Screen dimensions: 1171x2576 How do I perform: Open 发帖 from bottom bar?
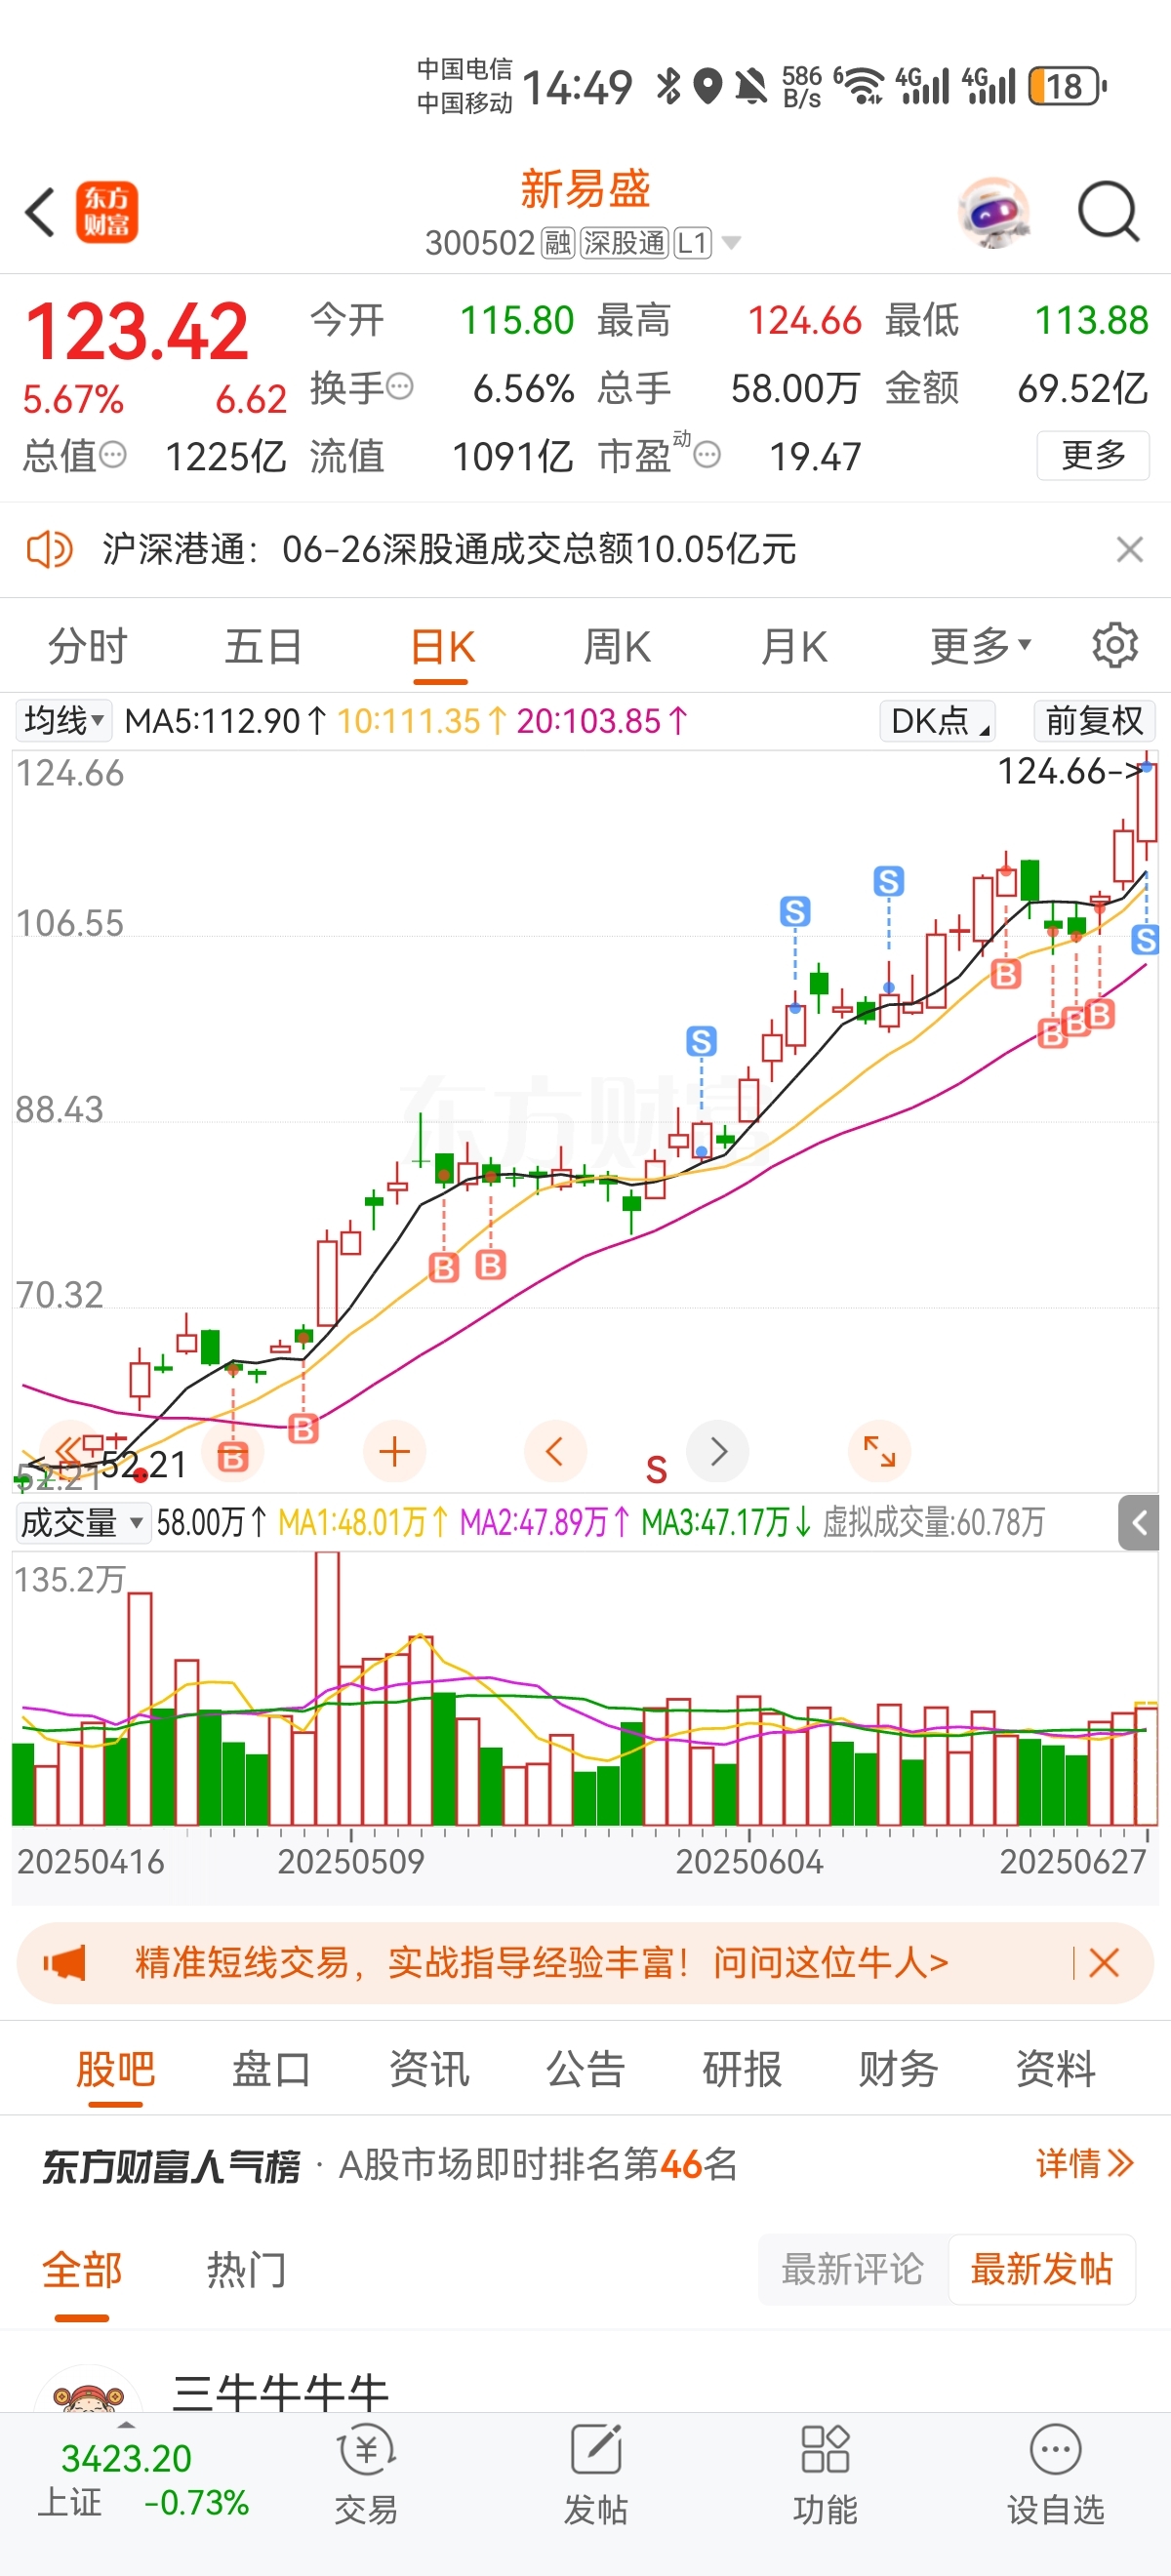pos(596,2474)
